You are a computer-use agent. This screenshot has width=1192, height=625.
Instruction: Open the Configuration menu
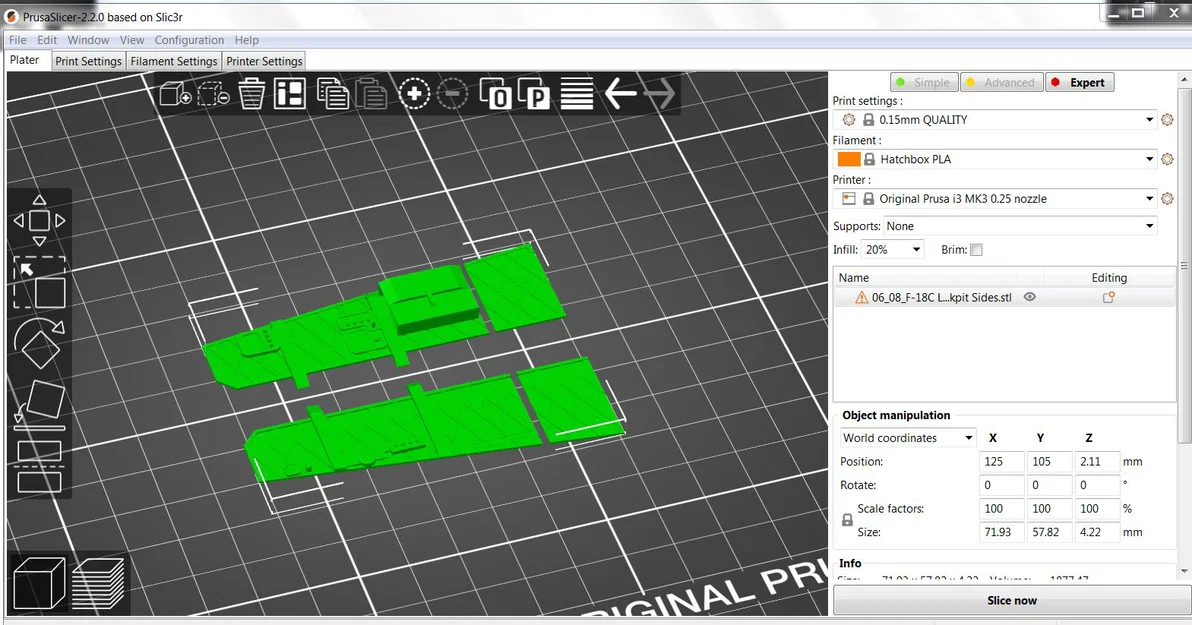click(189, 40)
